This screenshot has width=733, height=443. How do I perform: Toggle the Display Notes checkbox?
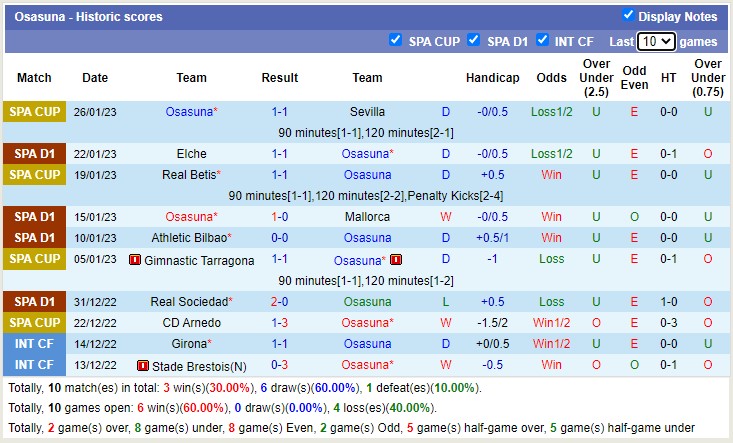pos(628,15)
